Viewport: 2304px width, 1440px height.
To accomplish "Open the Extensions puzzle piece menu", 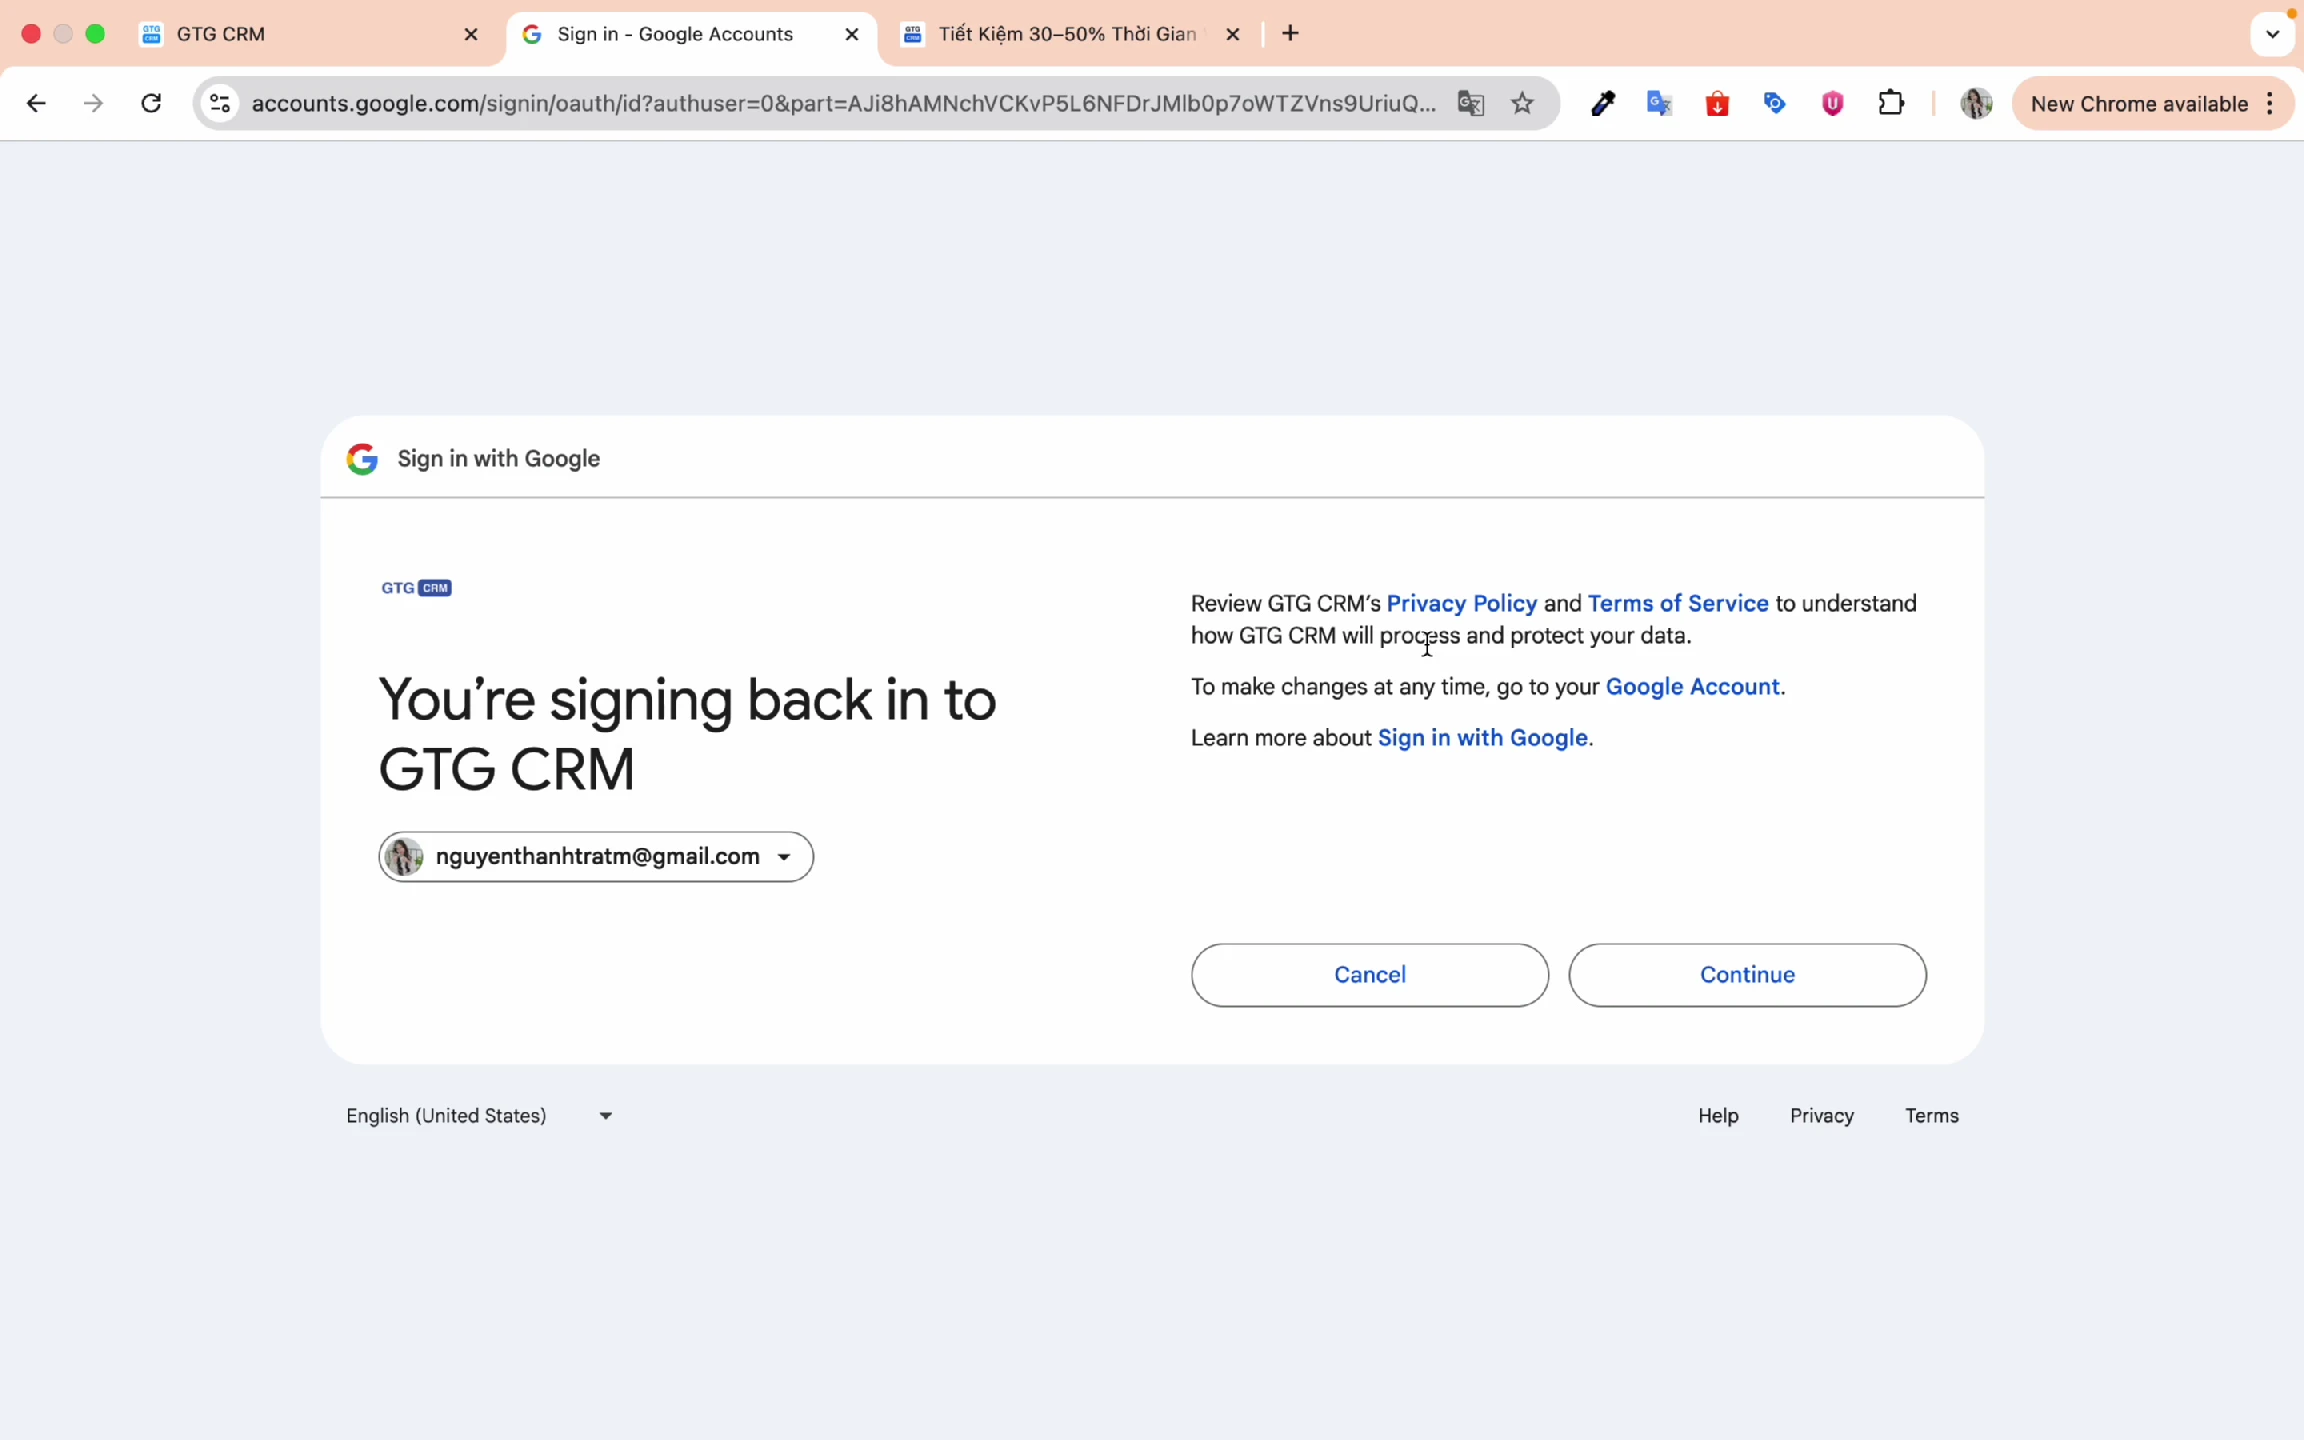I will point(1891,103).
